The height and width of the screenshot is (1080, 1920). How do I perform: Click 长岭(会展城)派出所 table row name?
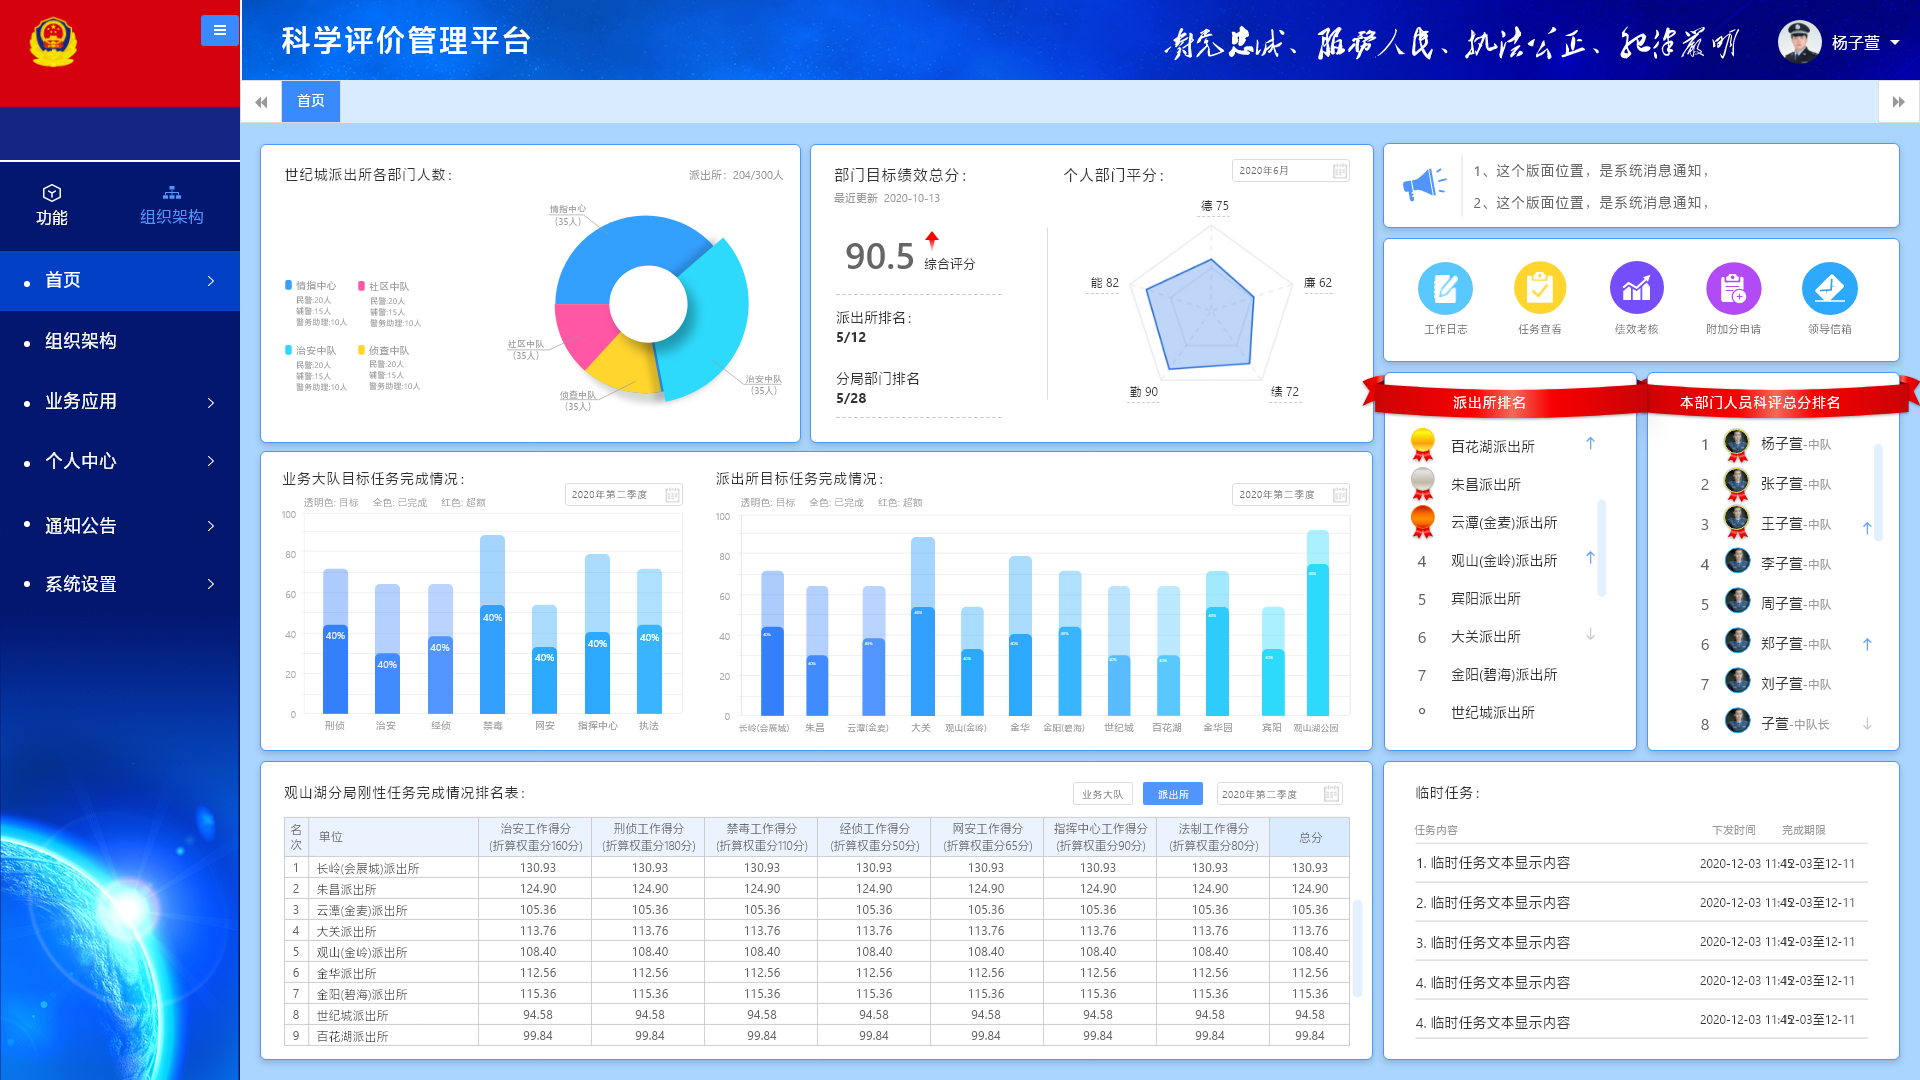click(x=368, y=868)
